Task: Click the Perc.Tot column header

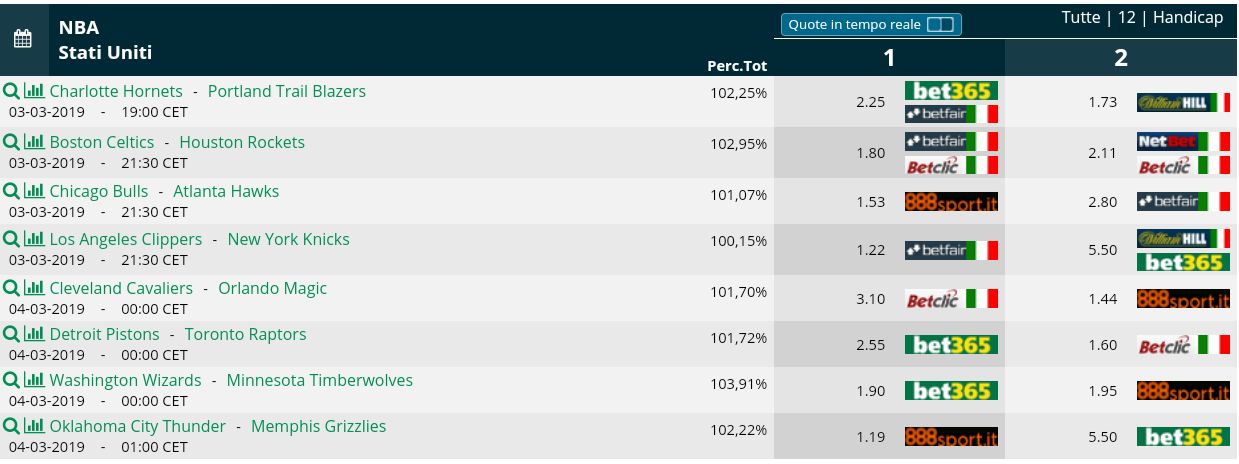Action: click(x=737, y=66)
